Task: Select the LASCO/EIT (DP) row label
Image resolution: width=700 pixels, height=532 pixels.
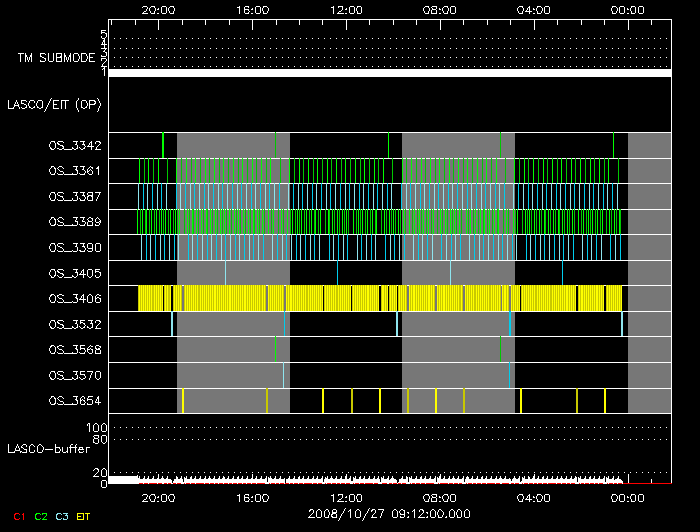Action: [x=54, y=104]
